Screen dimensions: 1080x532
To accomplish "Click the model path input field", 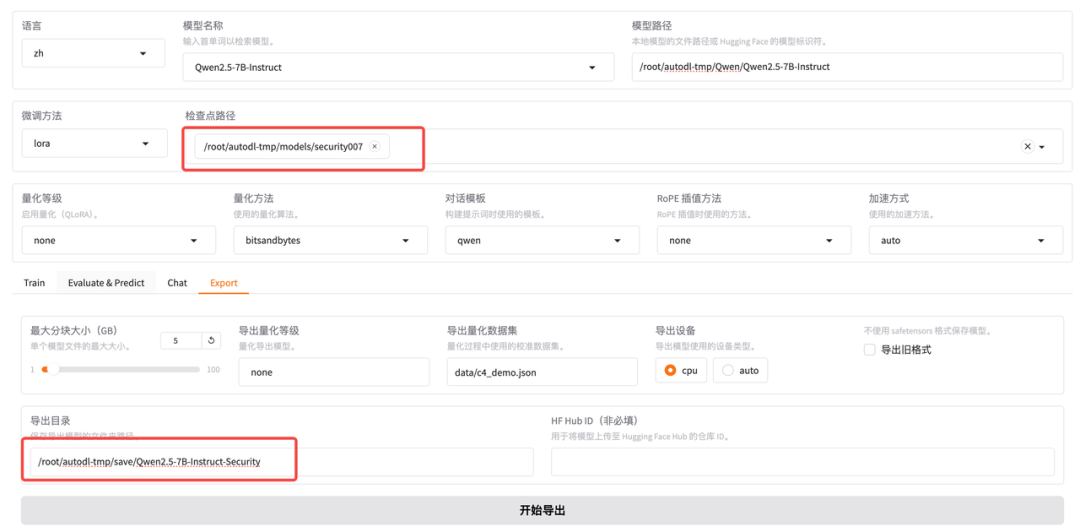I will point(847,67).
